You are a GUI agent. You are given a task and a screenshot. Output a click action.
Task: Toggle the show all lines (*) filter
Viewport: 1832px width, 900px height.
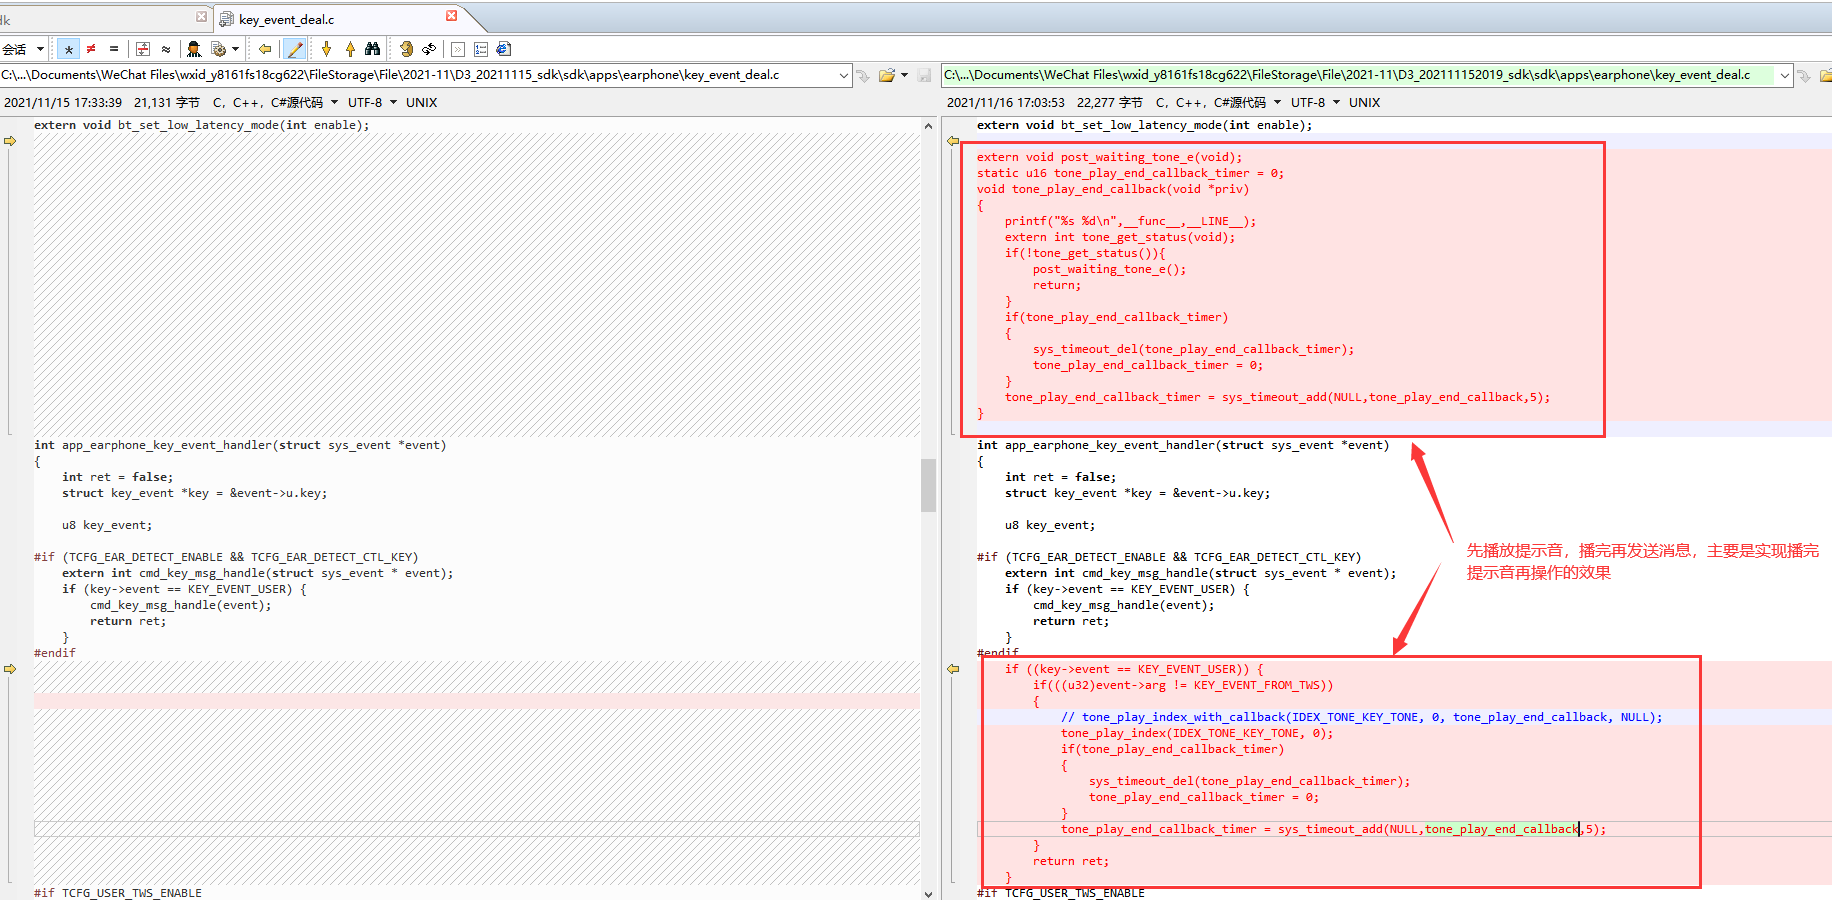(x=68, y=49)
